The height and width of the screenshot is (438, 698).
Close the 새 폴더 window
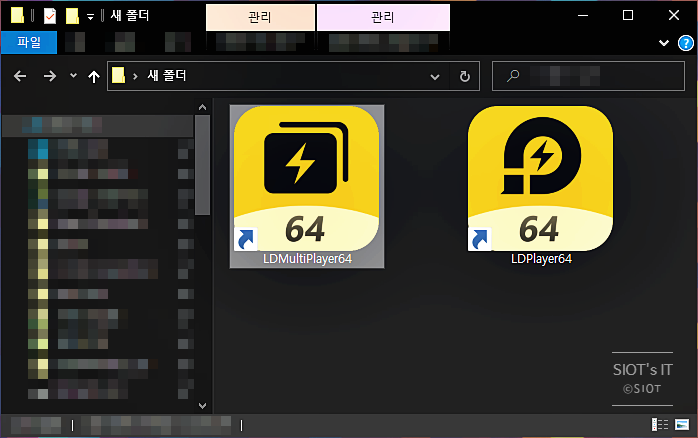674,16
